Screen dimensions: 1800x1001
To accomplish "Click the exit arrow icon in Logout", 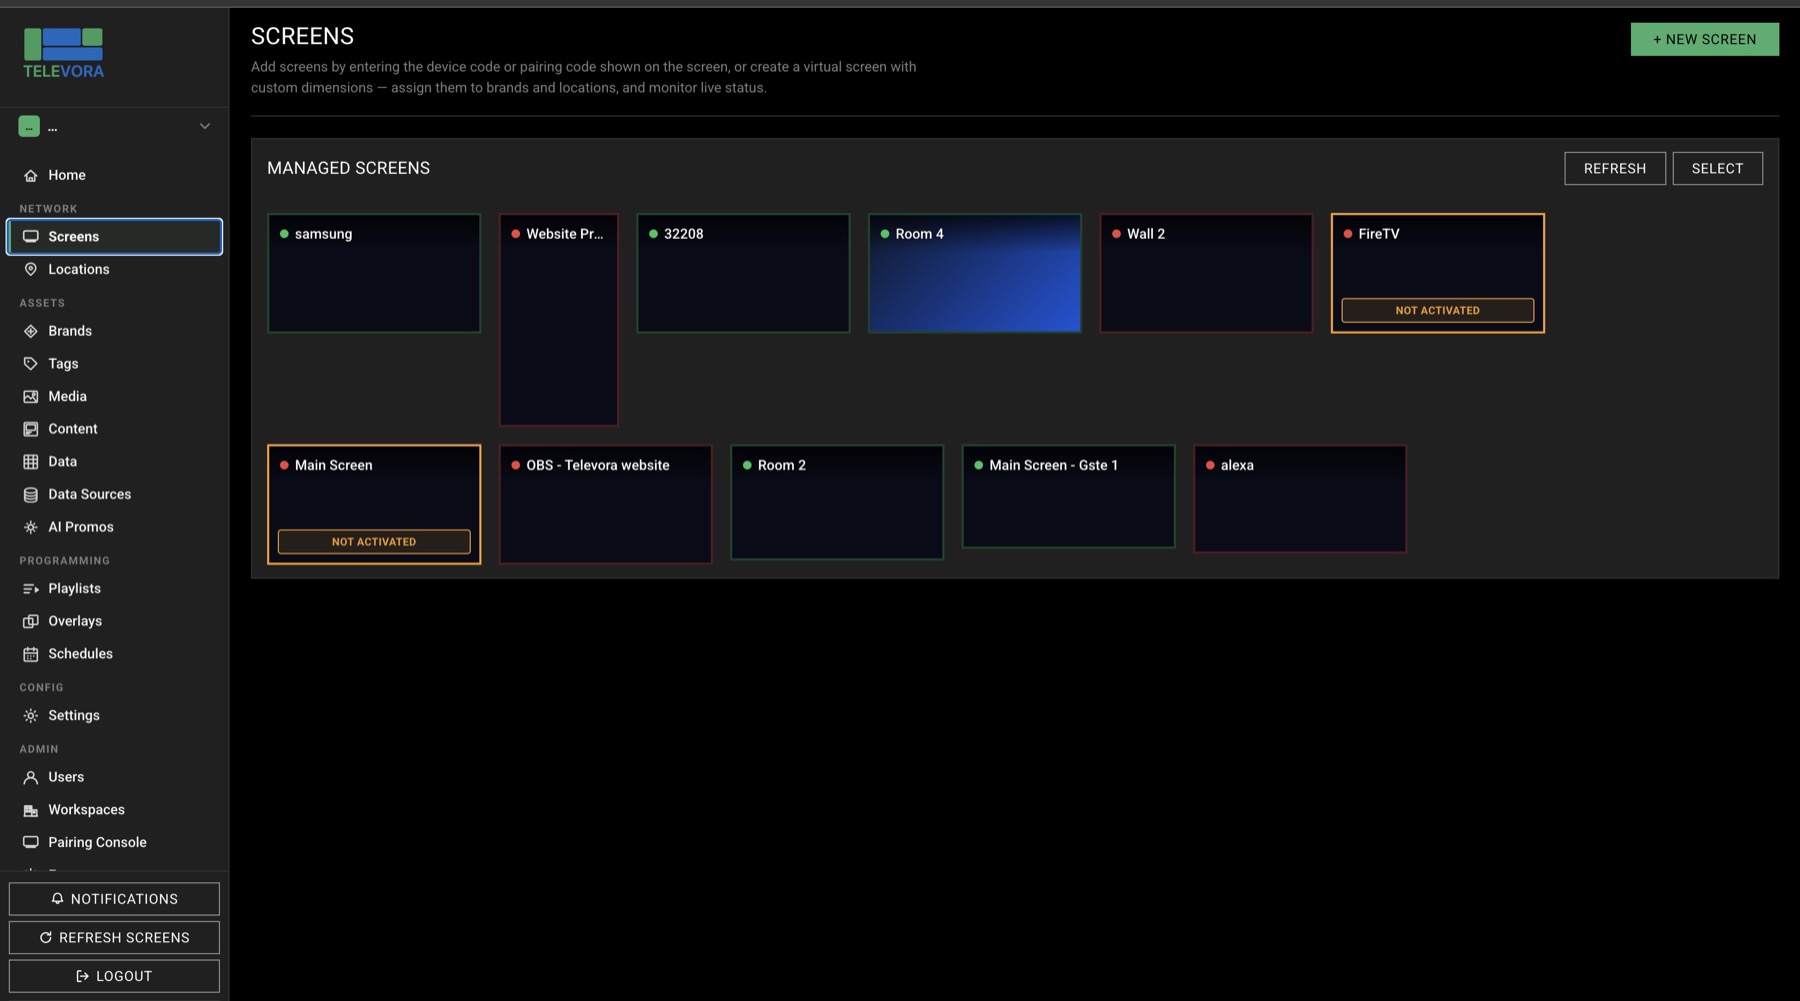I will point(83,976).
